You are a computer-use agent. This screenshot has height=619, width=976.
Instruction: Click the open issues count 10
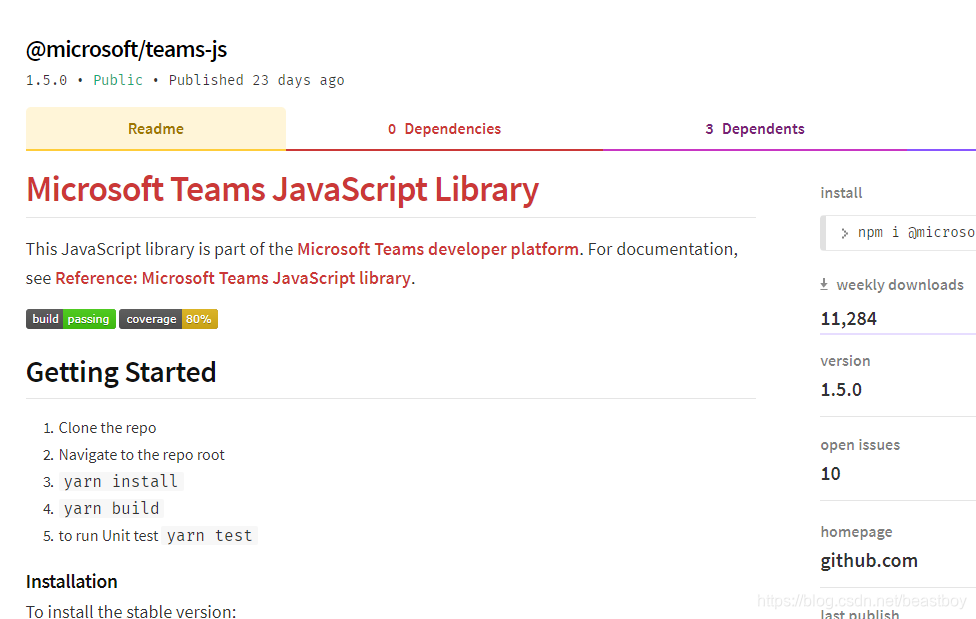coord(830,474)
